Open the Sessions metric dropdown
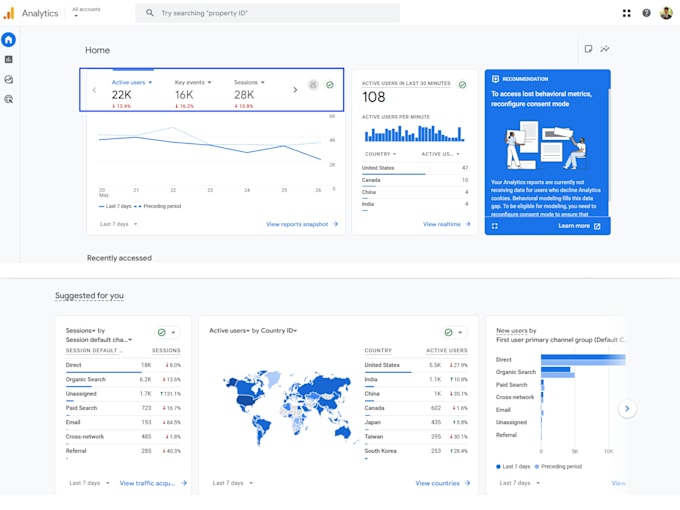Viewport: 680px width, 510px height. point(249,82)
